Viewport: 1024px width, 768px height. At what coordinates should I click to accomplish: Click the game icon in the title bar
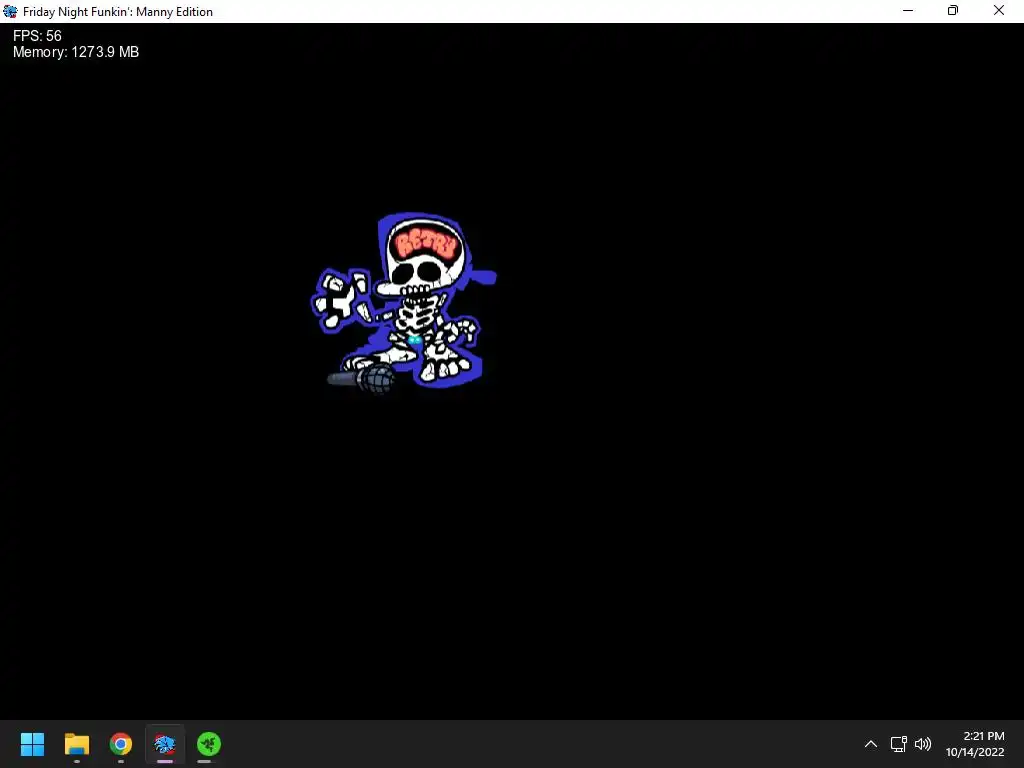(10, 11)
